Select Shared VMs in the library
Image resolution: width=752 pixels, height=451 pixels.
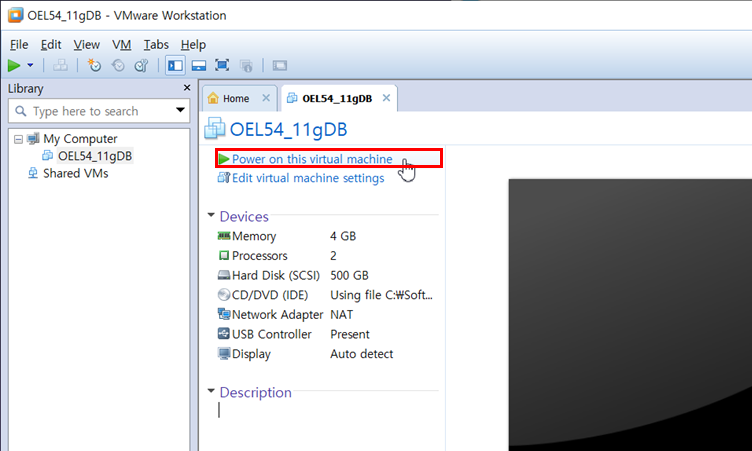point(75,173)
